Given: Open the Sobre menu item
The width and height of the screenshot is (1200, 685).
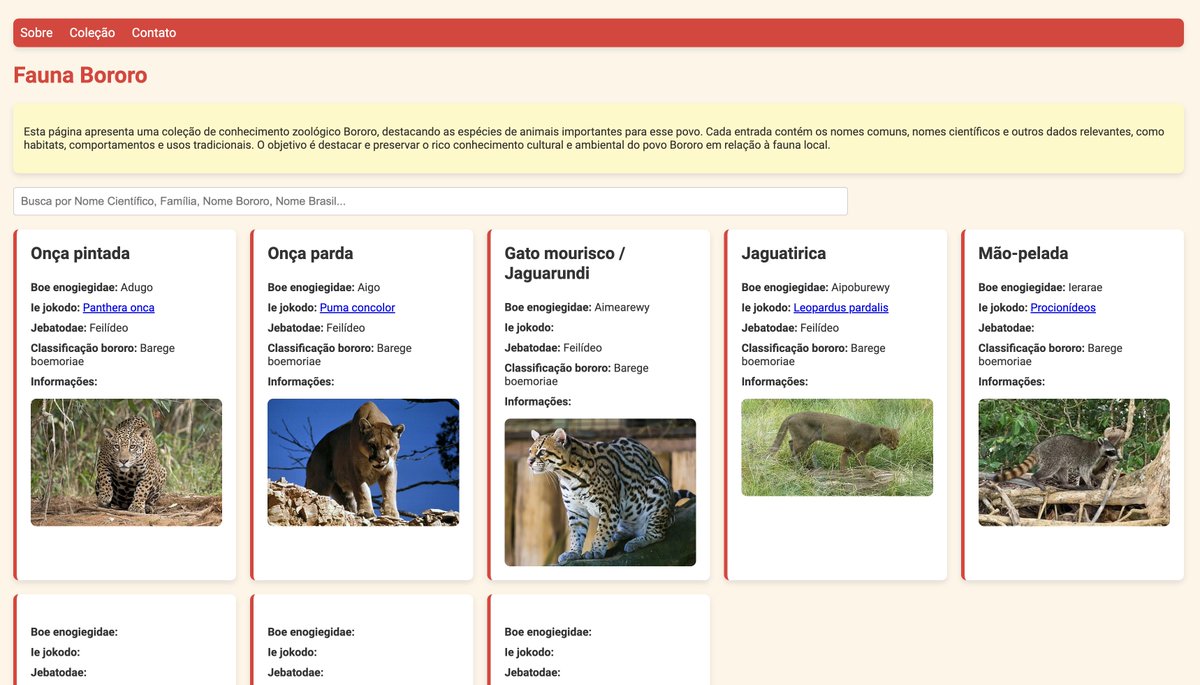Looking at the screenshot, I should coord(36,32).
